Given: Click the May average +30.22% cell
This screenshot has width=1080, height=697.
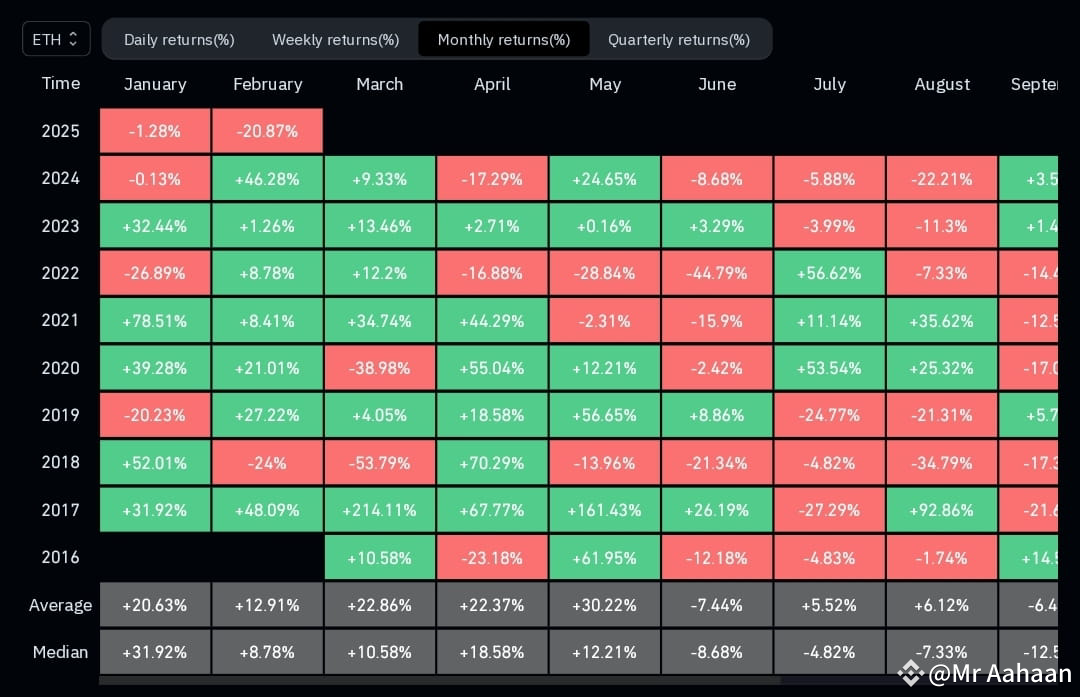Looking at the screenshot, I should [604, 605].
